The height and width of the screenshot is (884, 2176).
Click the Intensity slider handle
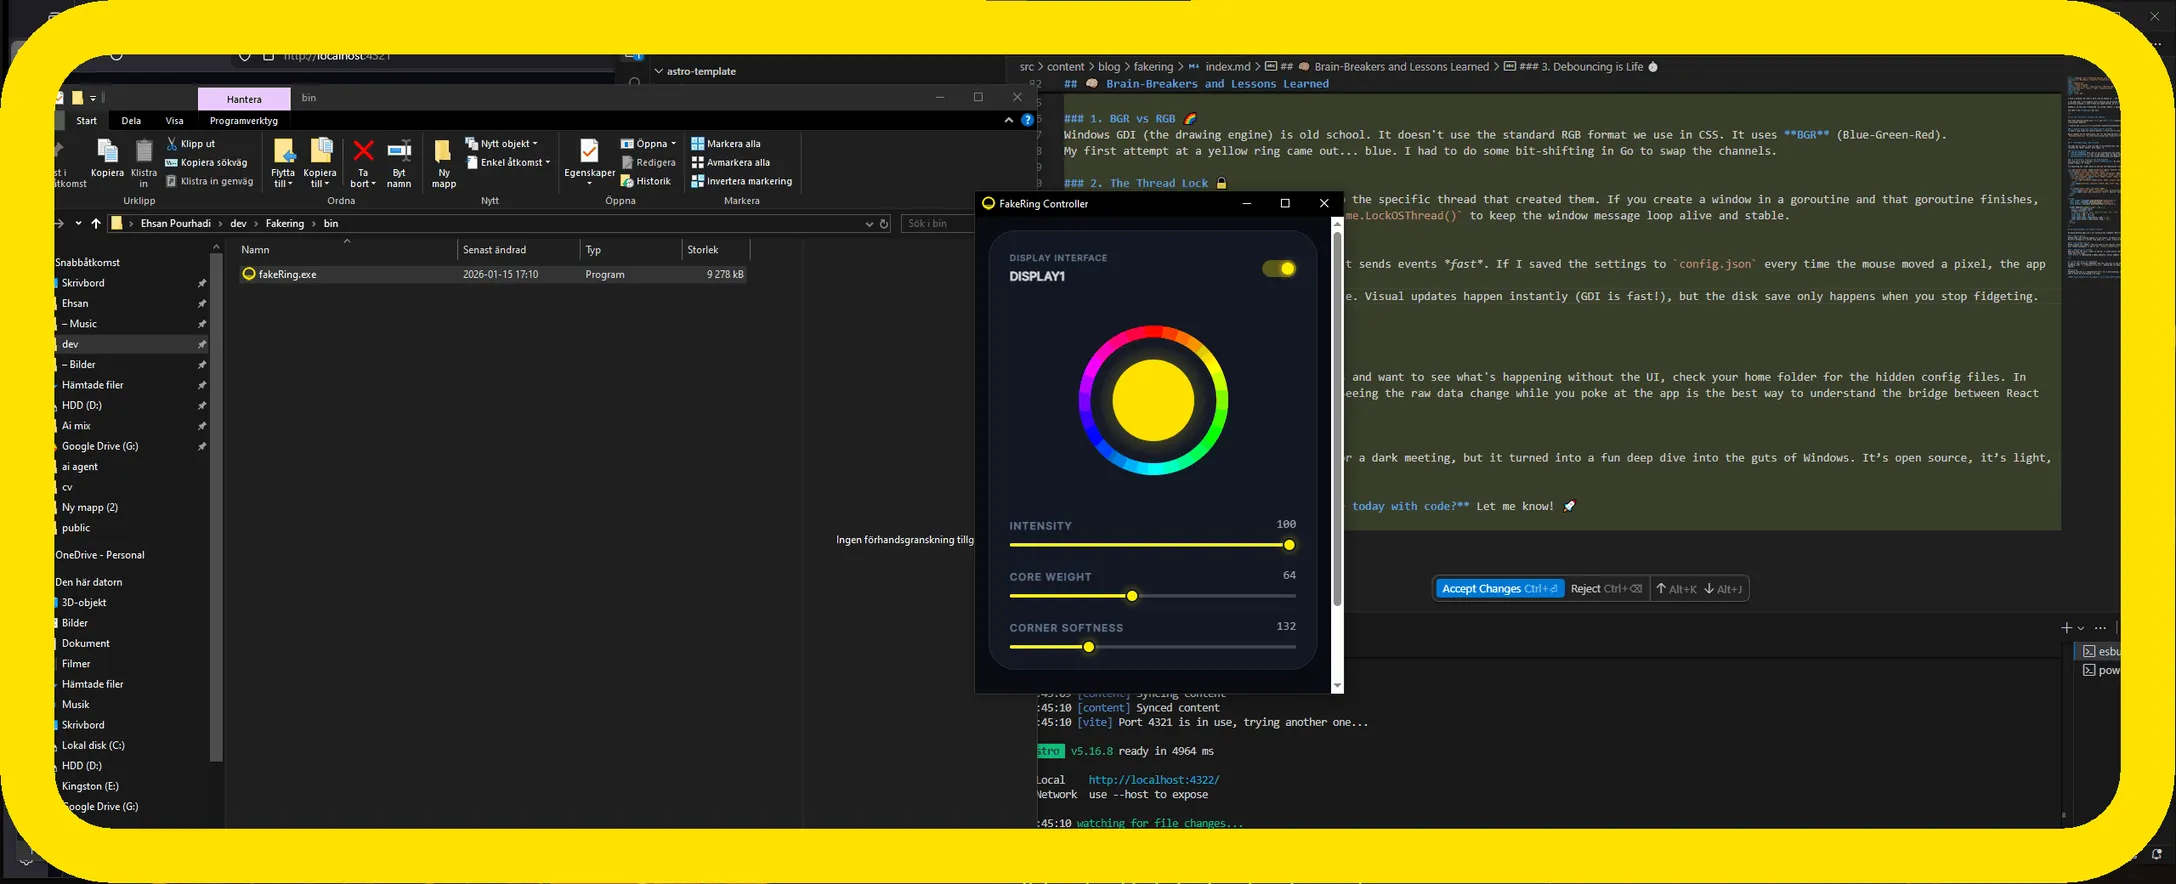[x=1289, y=545]
